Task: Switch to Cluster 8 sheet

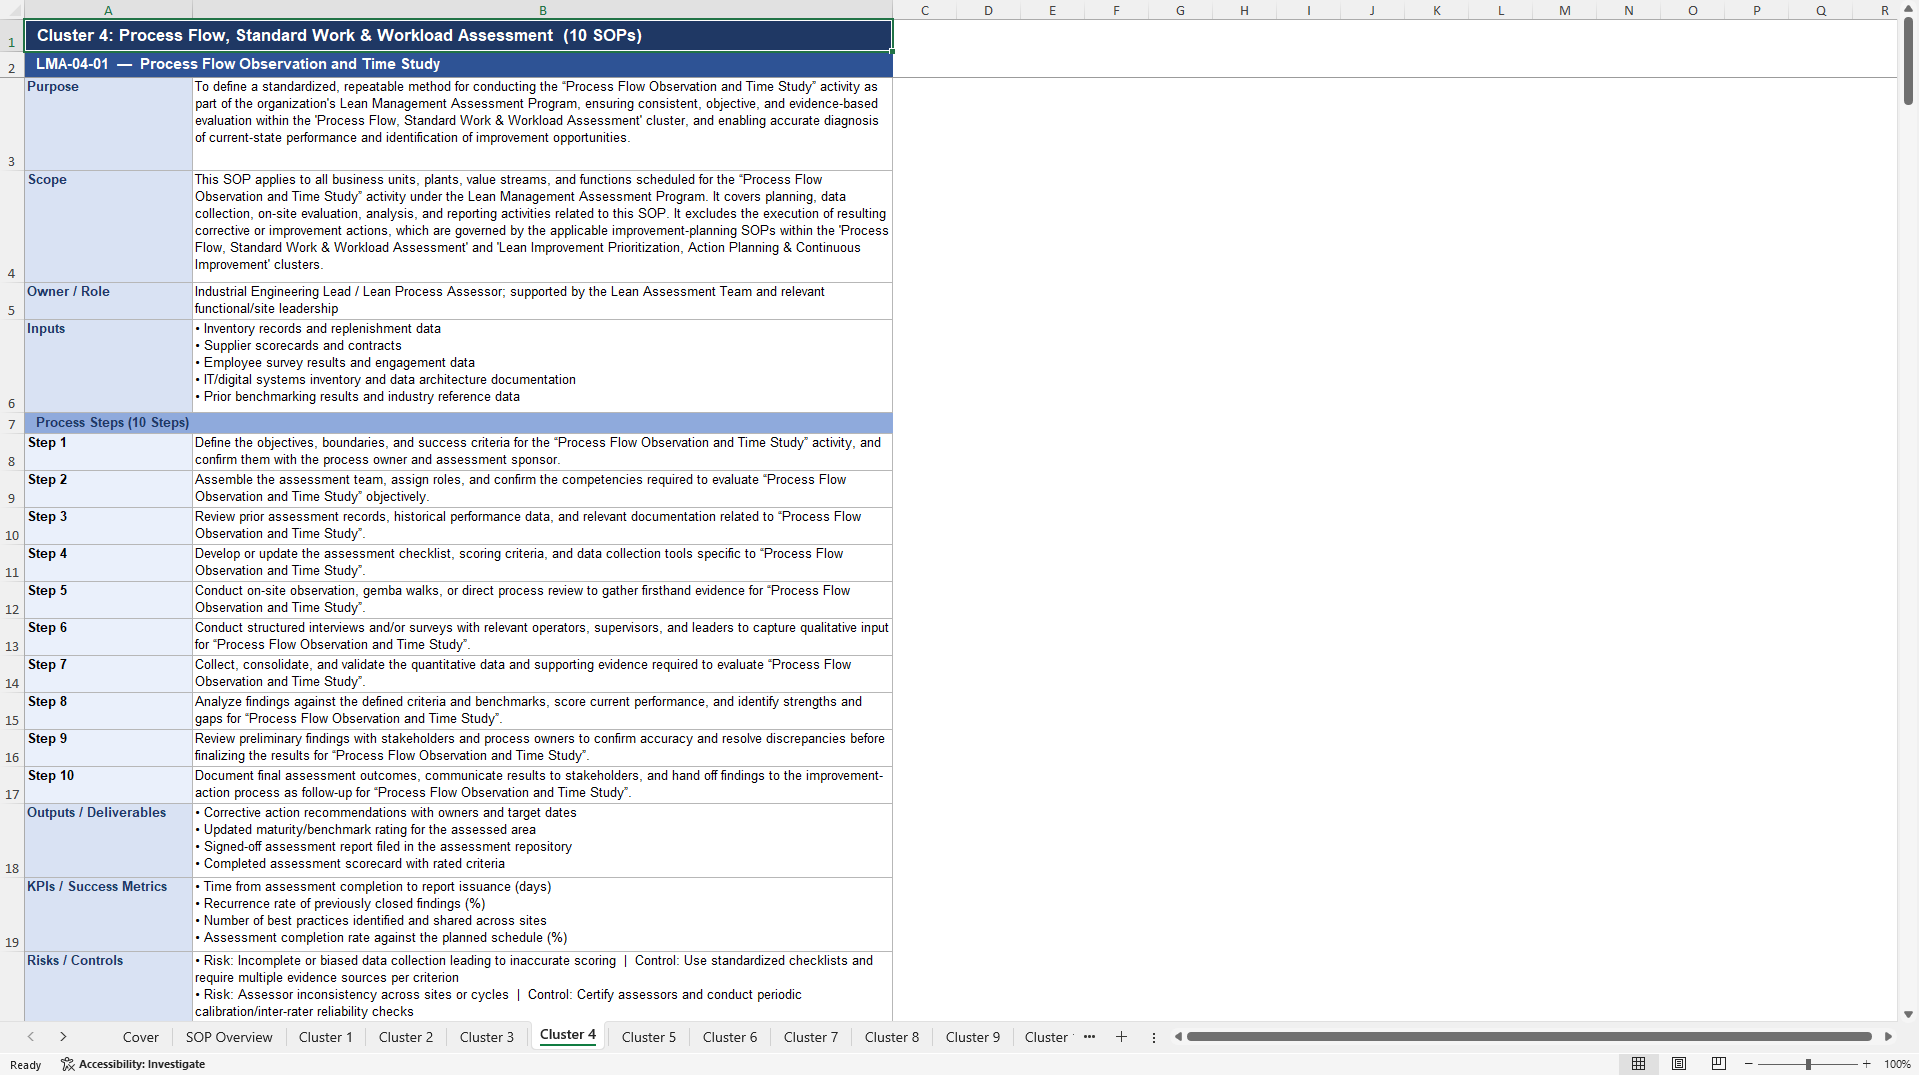Action: [892, 1037]
